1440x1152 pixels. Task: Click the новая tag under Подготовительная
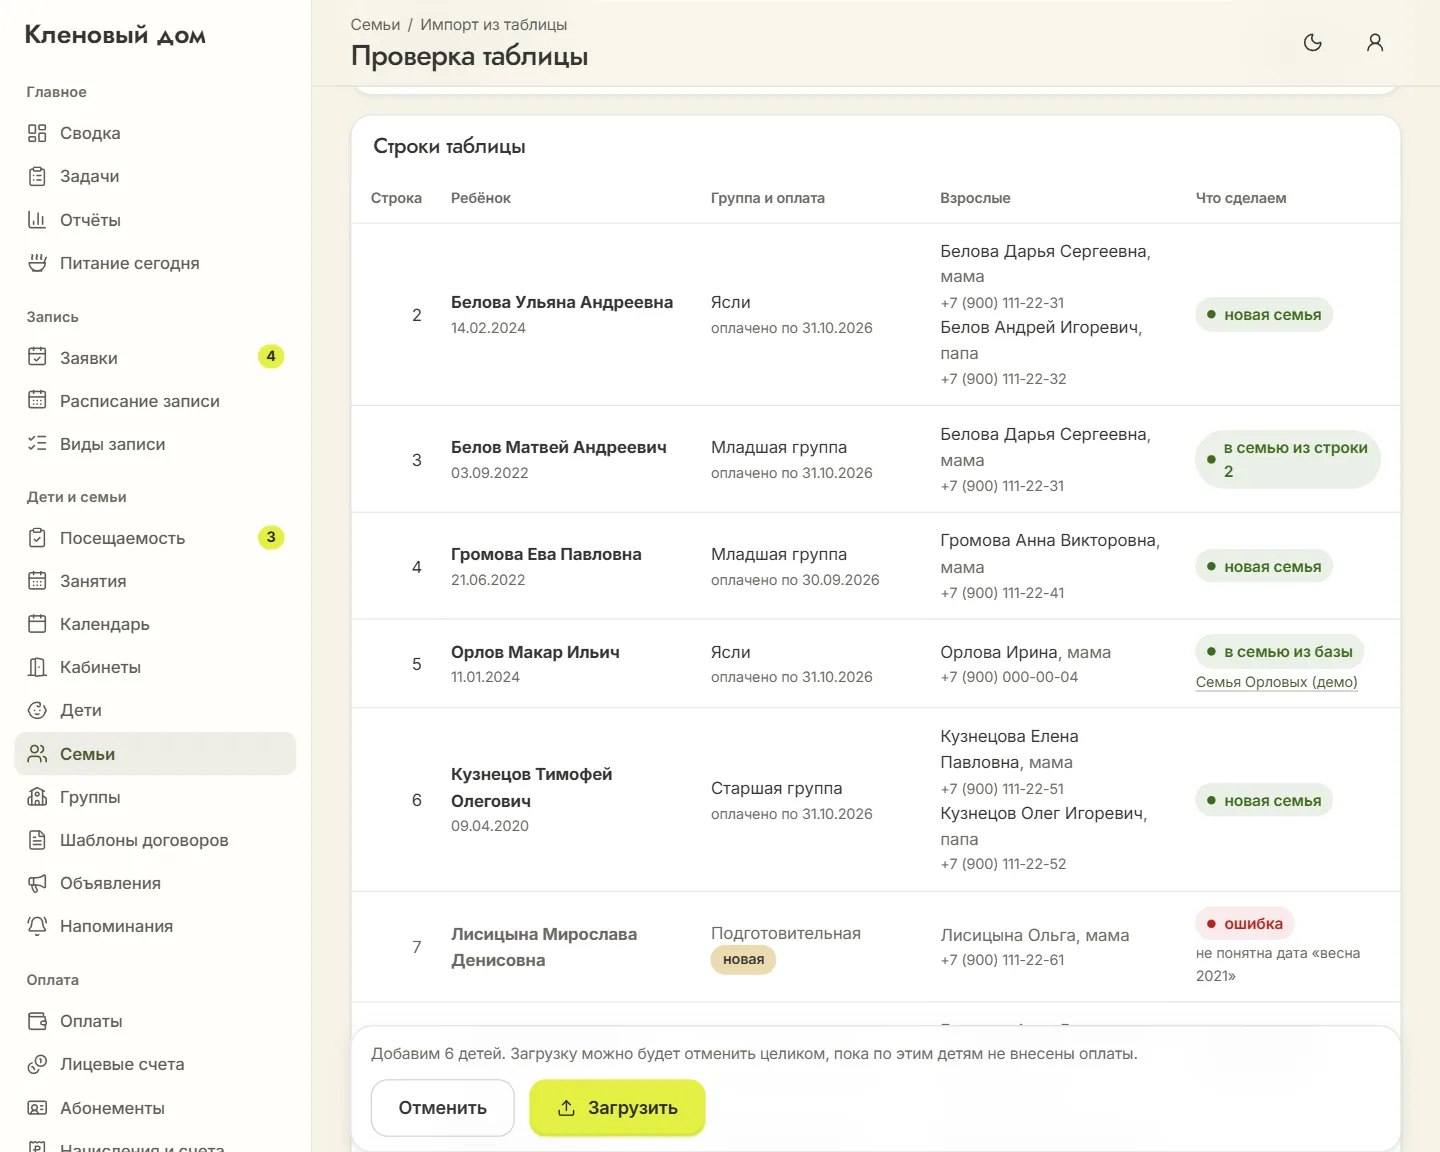point(743,960)
